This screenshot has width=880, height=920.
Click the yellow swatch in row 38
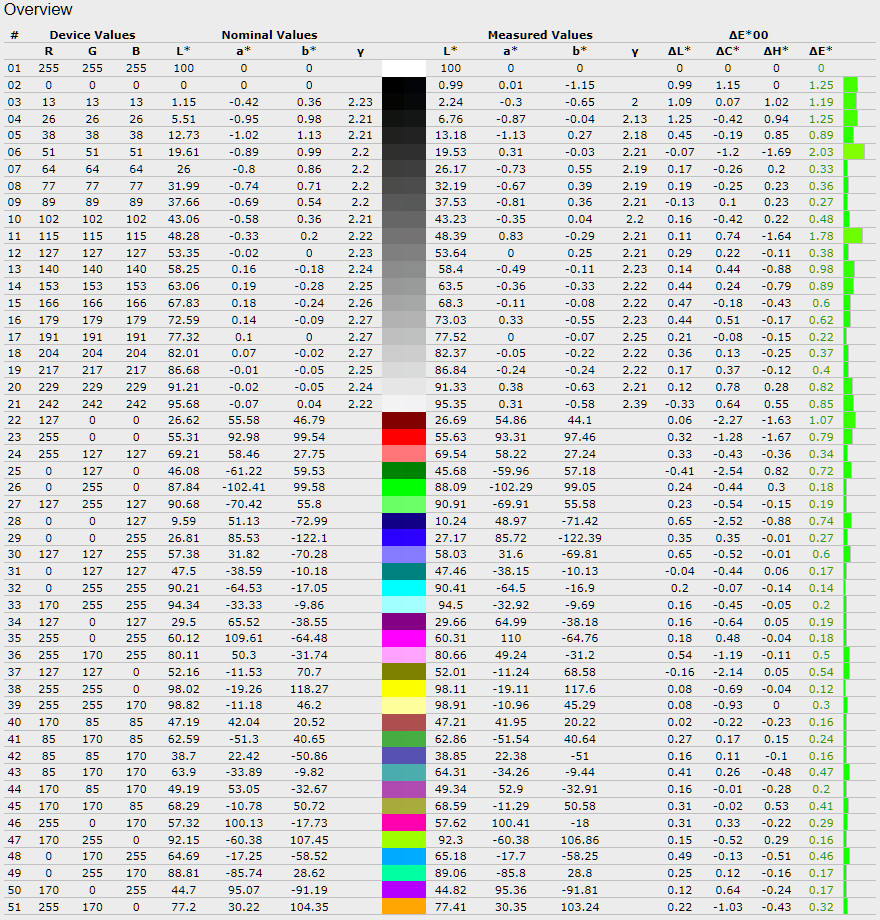404,690
